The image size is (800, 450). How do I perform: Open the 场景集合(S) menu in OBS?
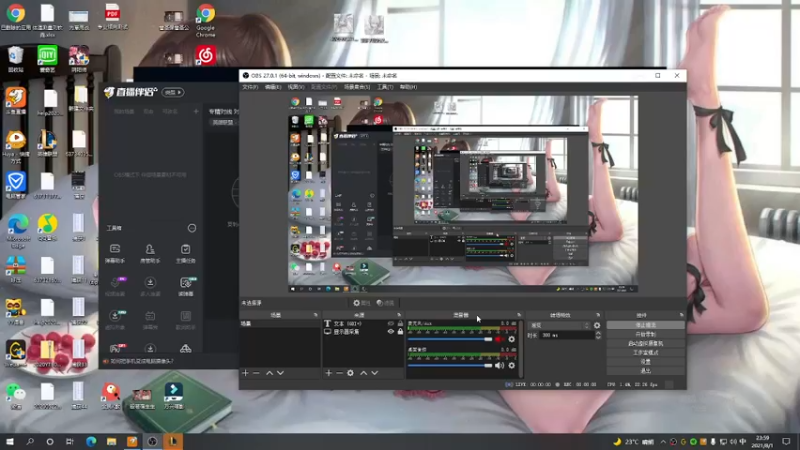pos(357,87)
